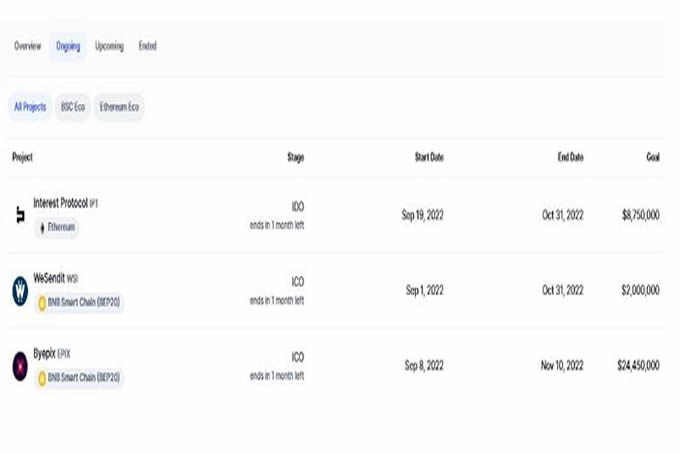Open the Interest Protocol project link
The width and height of the screenshot is (680, 453).
pyautogui.click(x=61, y=202)
